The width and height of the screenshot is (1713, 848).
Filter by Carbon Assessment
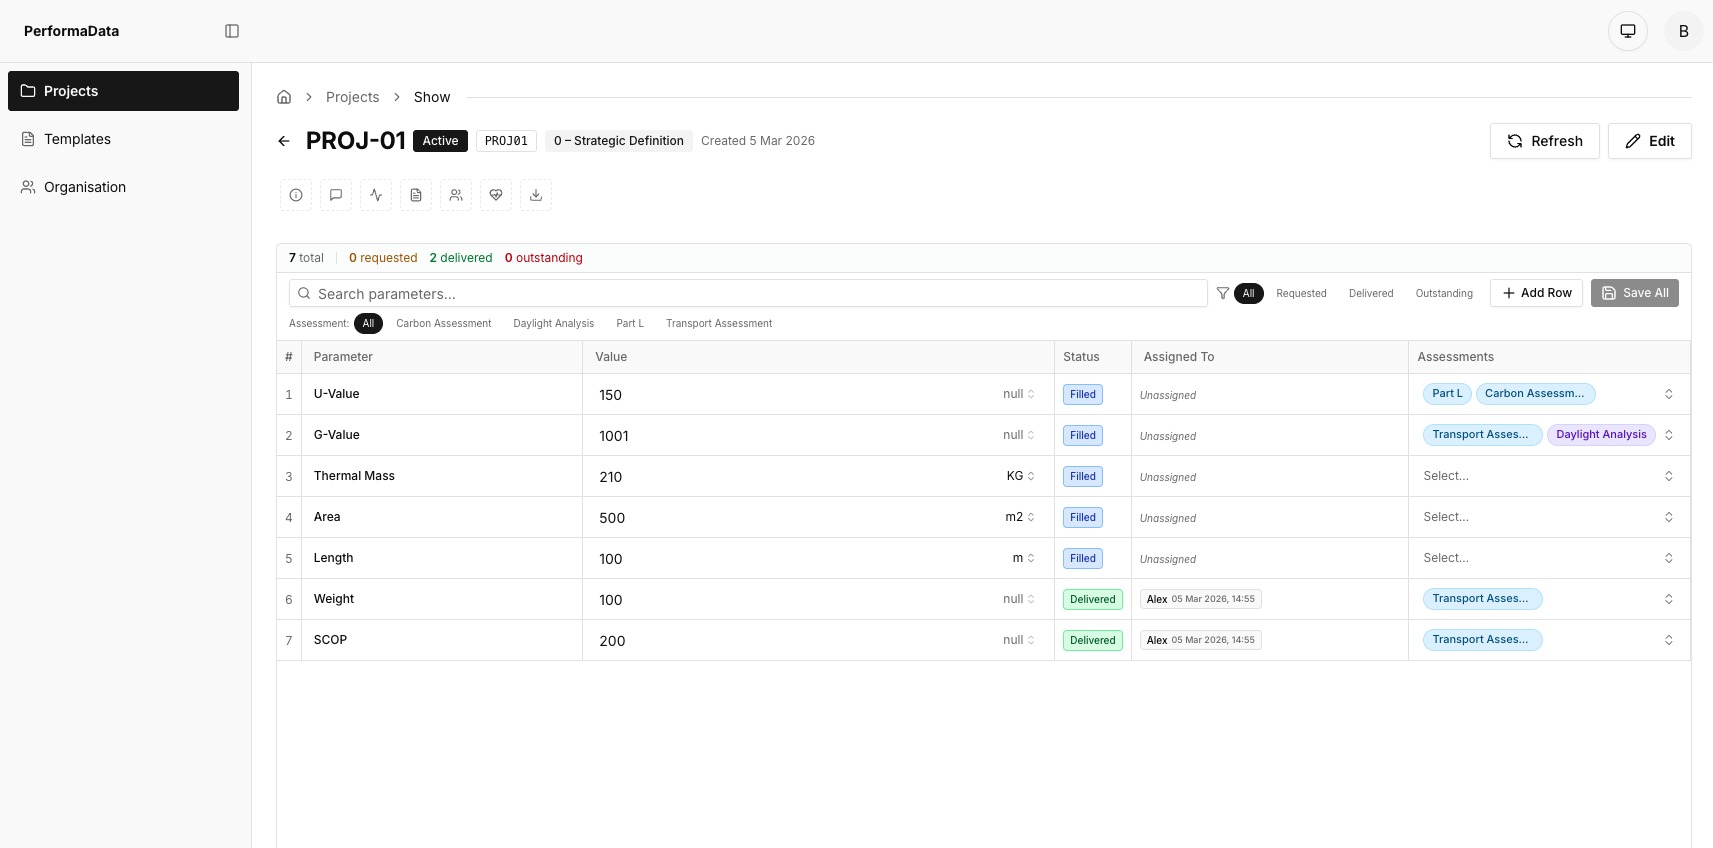pyautogui.click(x=444, y=323)
